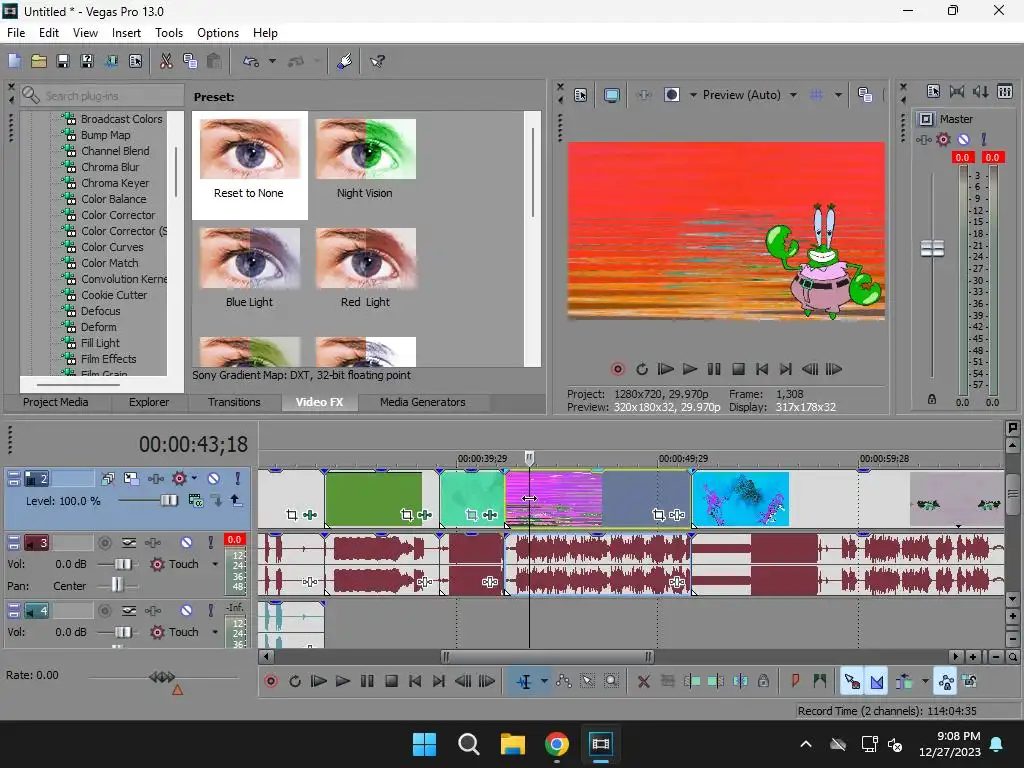Select the Chroma Keyer plug-in

[115, 183]
